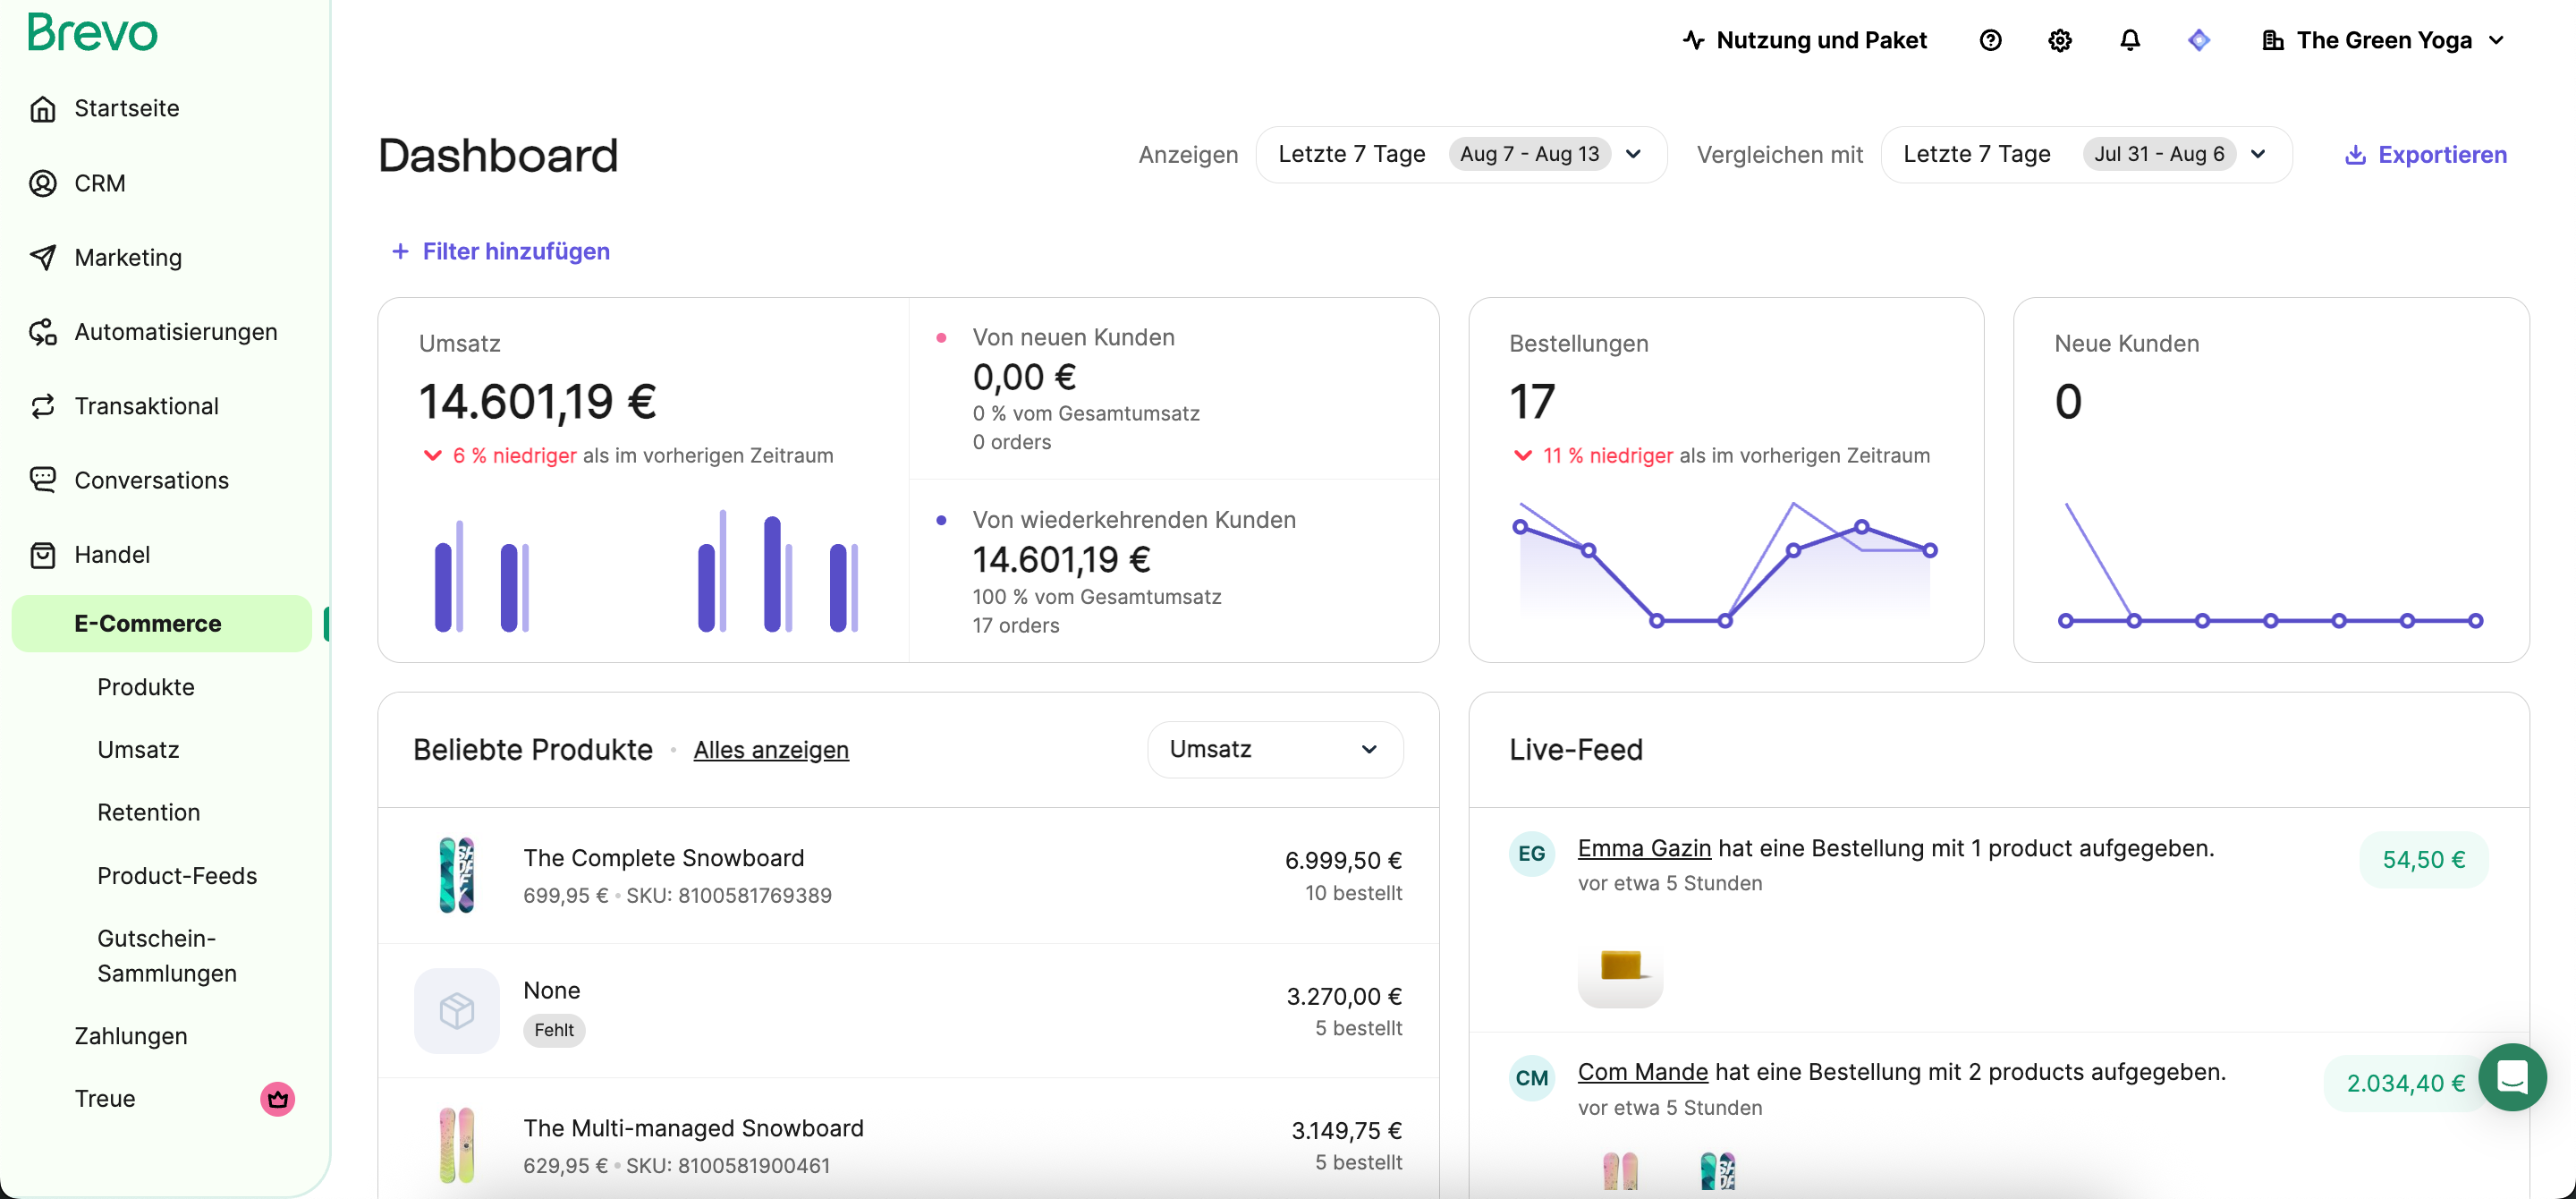The height and width of the screenshot is (1199, 2576).
Task: Expand the Vergleichen mit date range dropdown
Action: tap(2085, 154)
